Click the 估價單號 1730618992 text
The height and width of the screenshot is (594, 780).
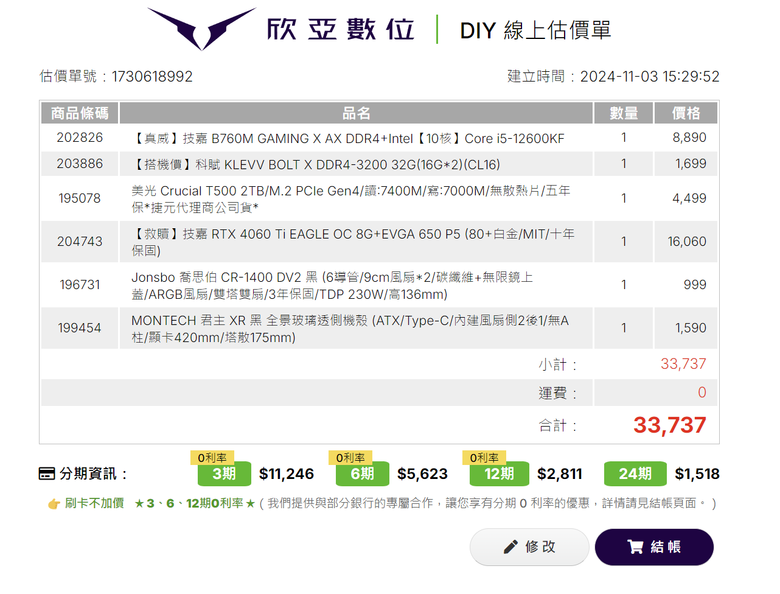pos(116,77)
